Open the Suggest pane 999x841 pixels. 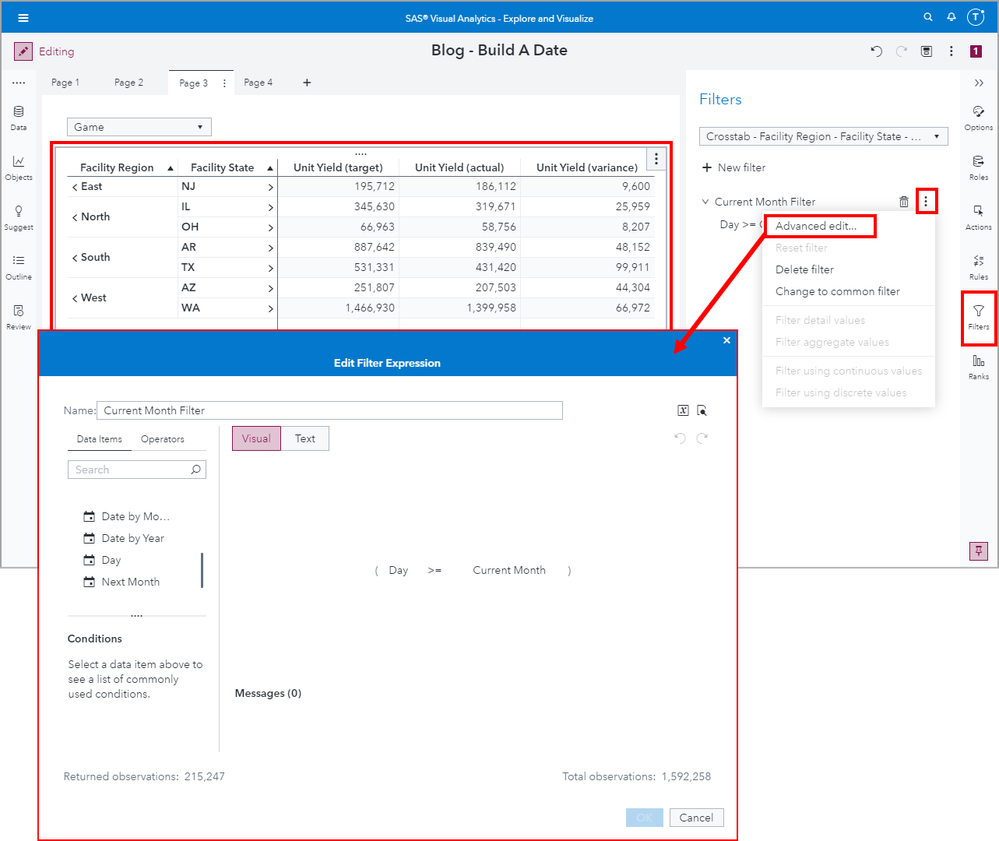click(x=18, y=218)
